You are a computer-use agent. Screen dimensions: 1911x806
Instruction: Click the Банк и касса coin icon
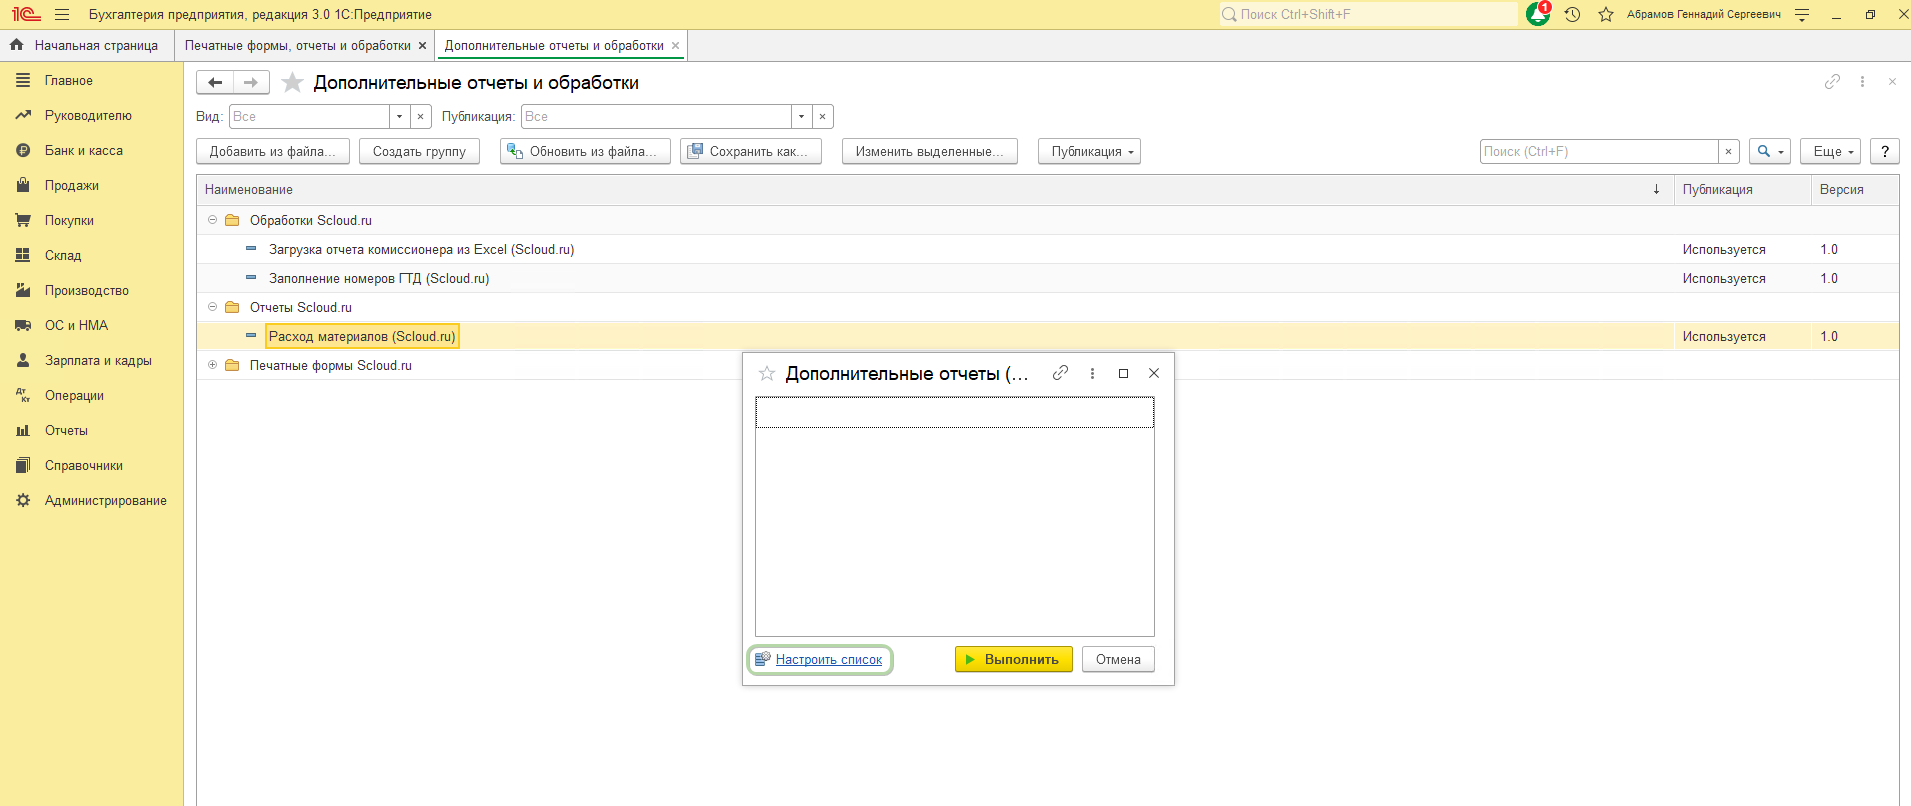point(23,150)
